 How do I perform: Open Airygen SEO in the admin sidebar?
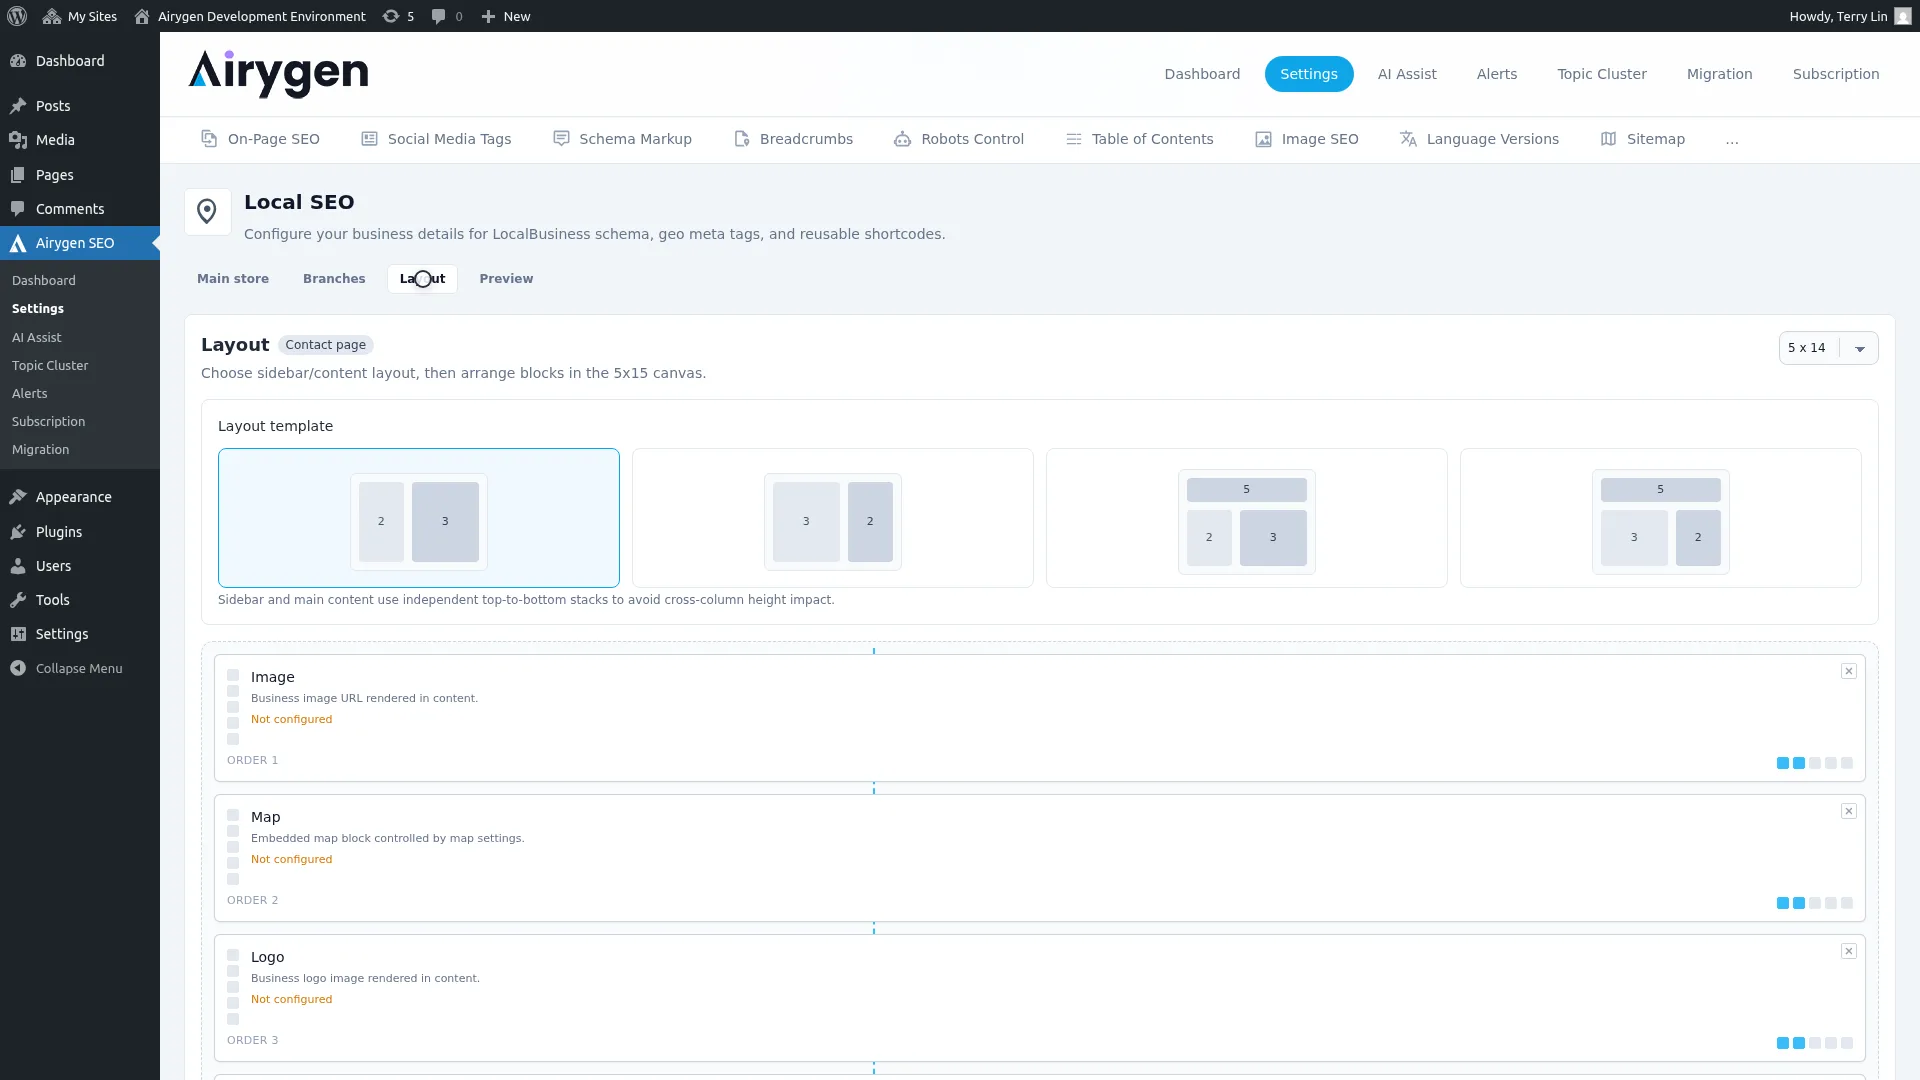80,243
